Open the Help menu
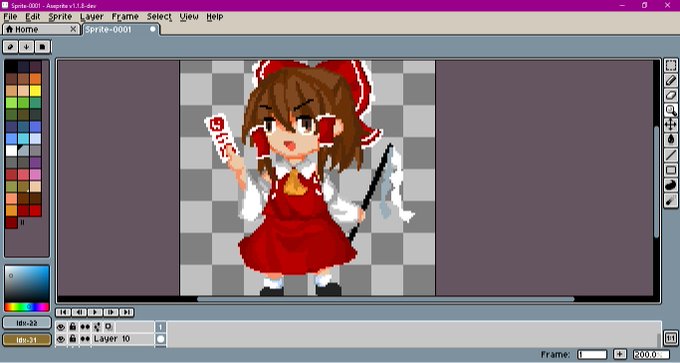680x363 pixels. [x=215, y=16]
